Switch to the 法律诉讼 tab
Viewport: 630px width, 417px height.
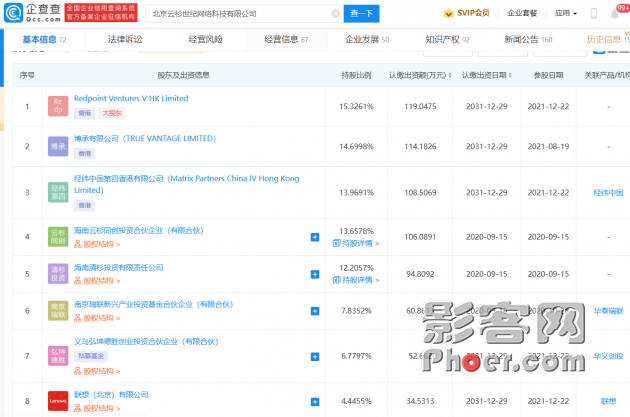point(125,39)
